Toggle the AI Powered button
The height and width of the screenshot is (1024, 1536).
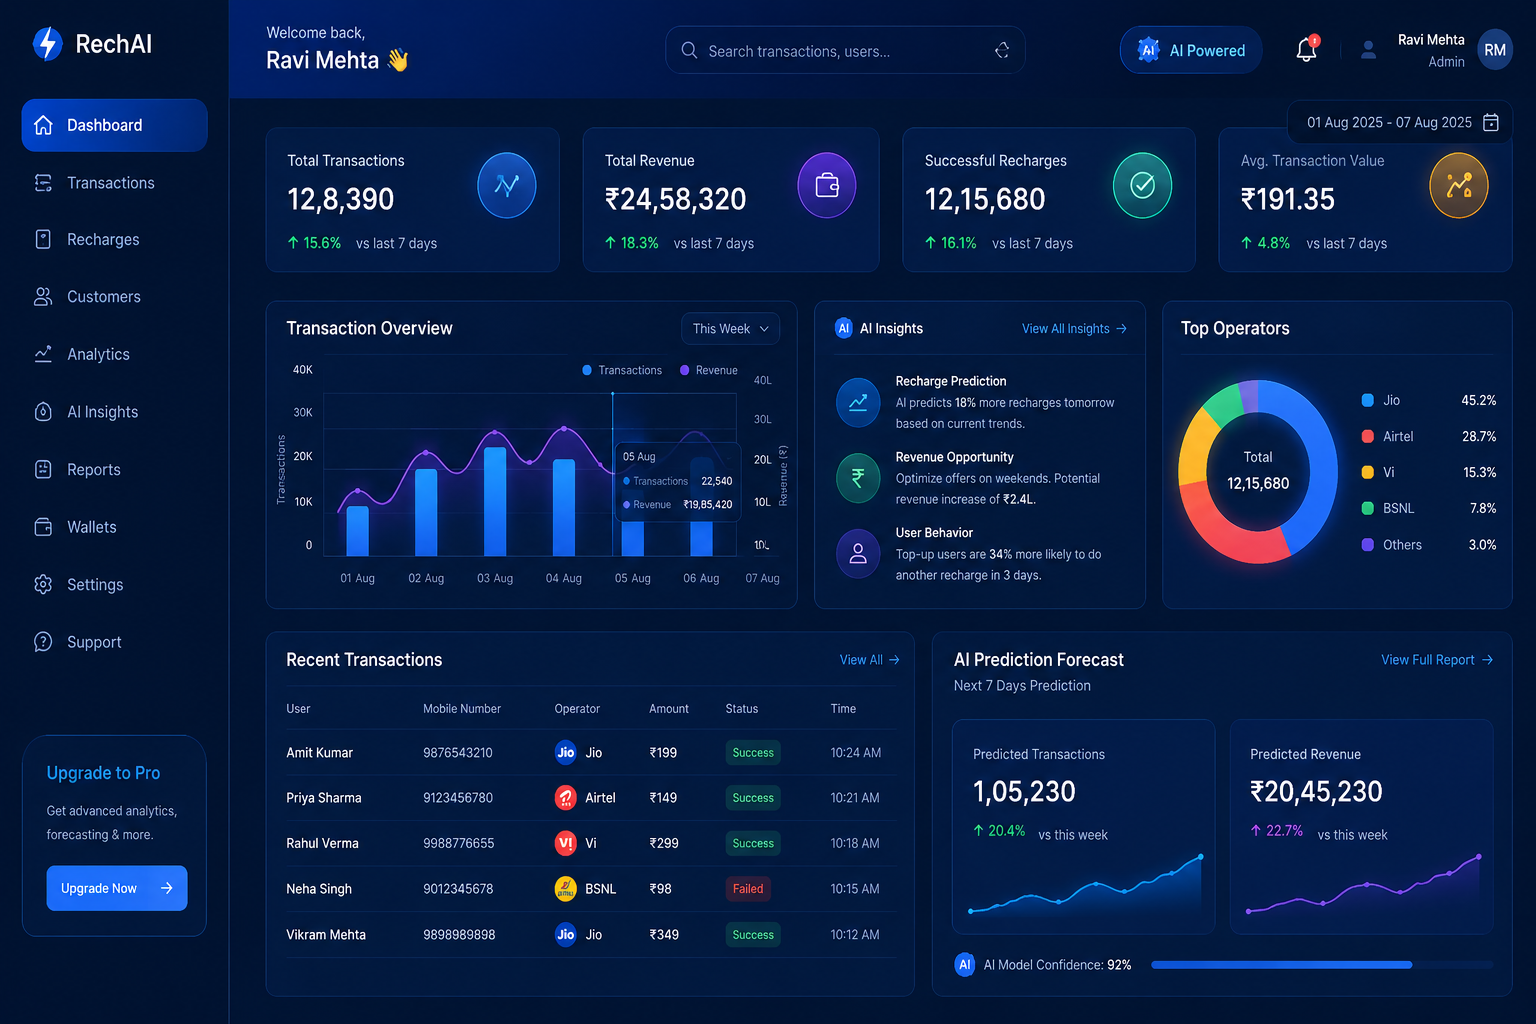[1191, 50]
